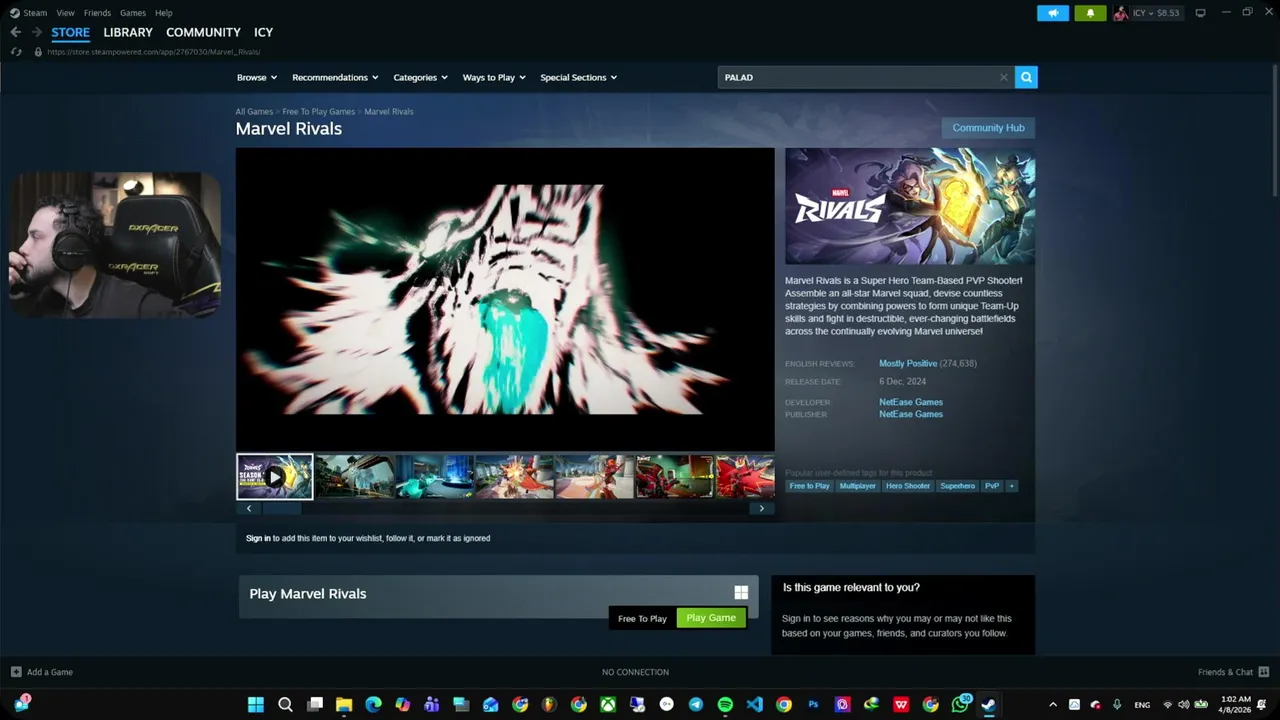The width and height of the screenshot is (1280, 720).
Task: Click the back navigation arrow
Action: tap(16, 32)
